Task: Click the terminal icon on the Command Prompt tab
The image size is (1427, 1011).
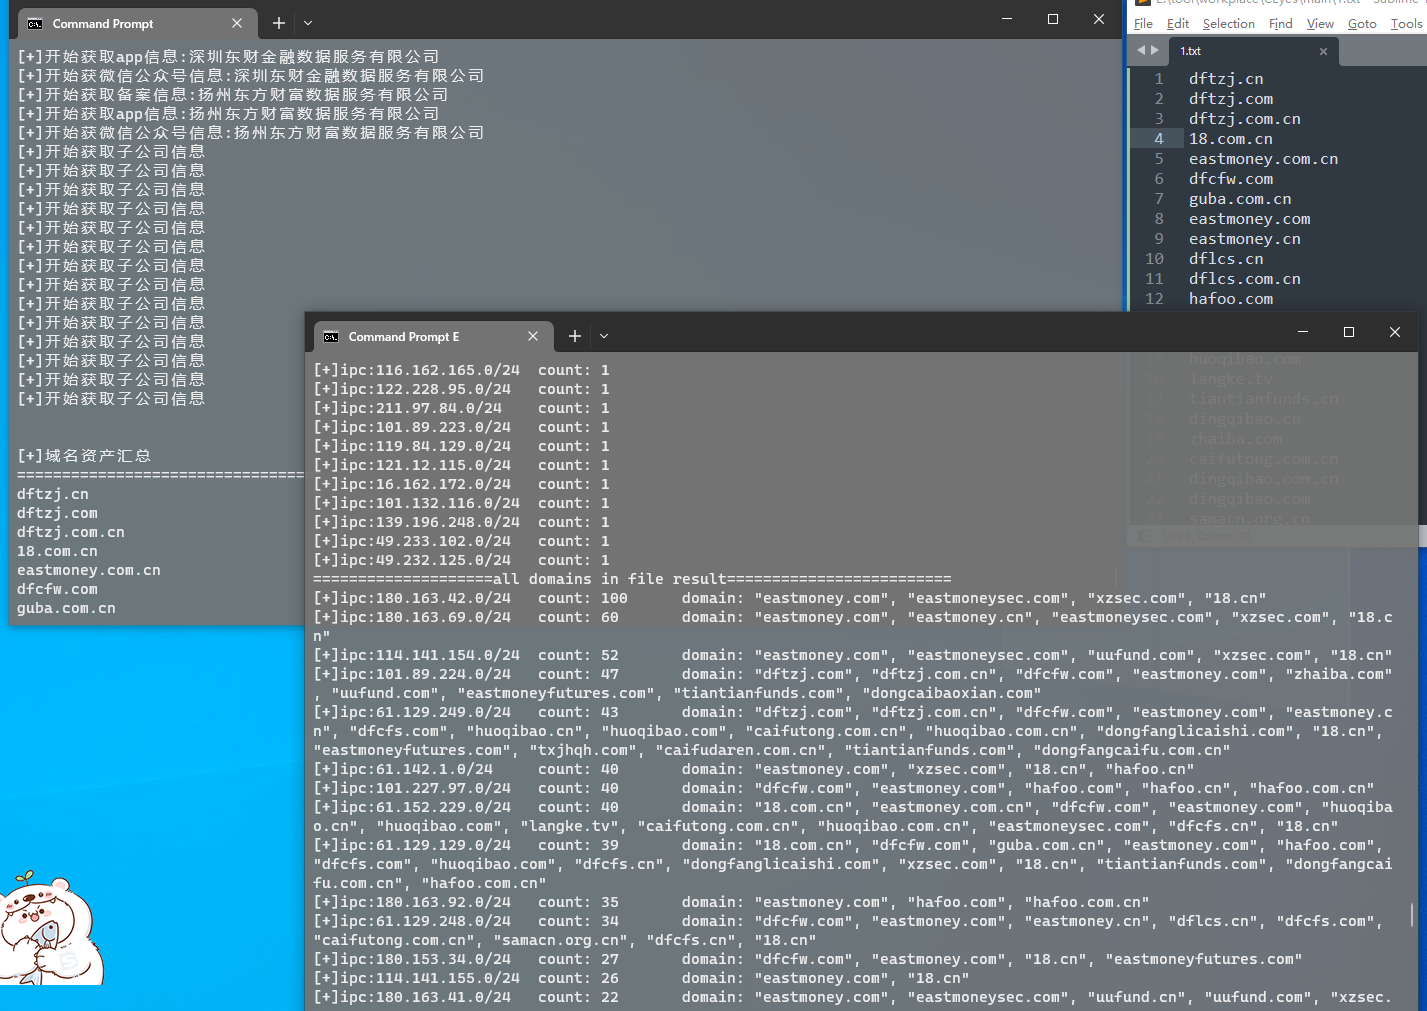Action: (x=35, y=23)
